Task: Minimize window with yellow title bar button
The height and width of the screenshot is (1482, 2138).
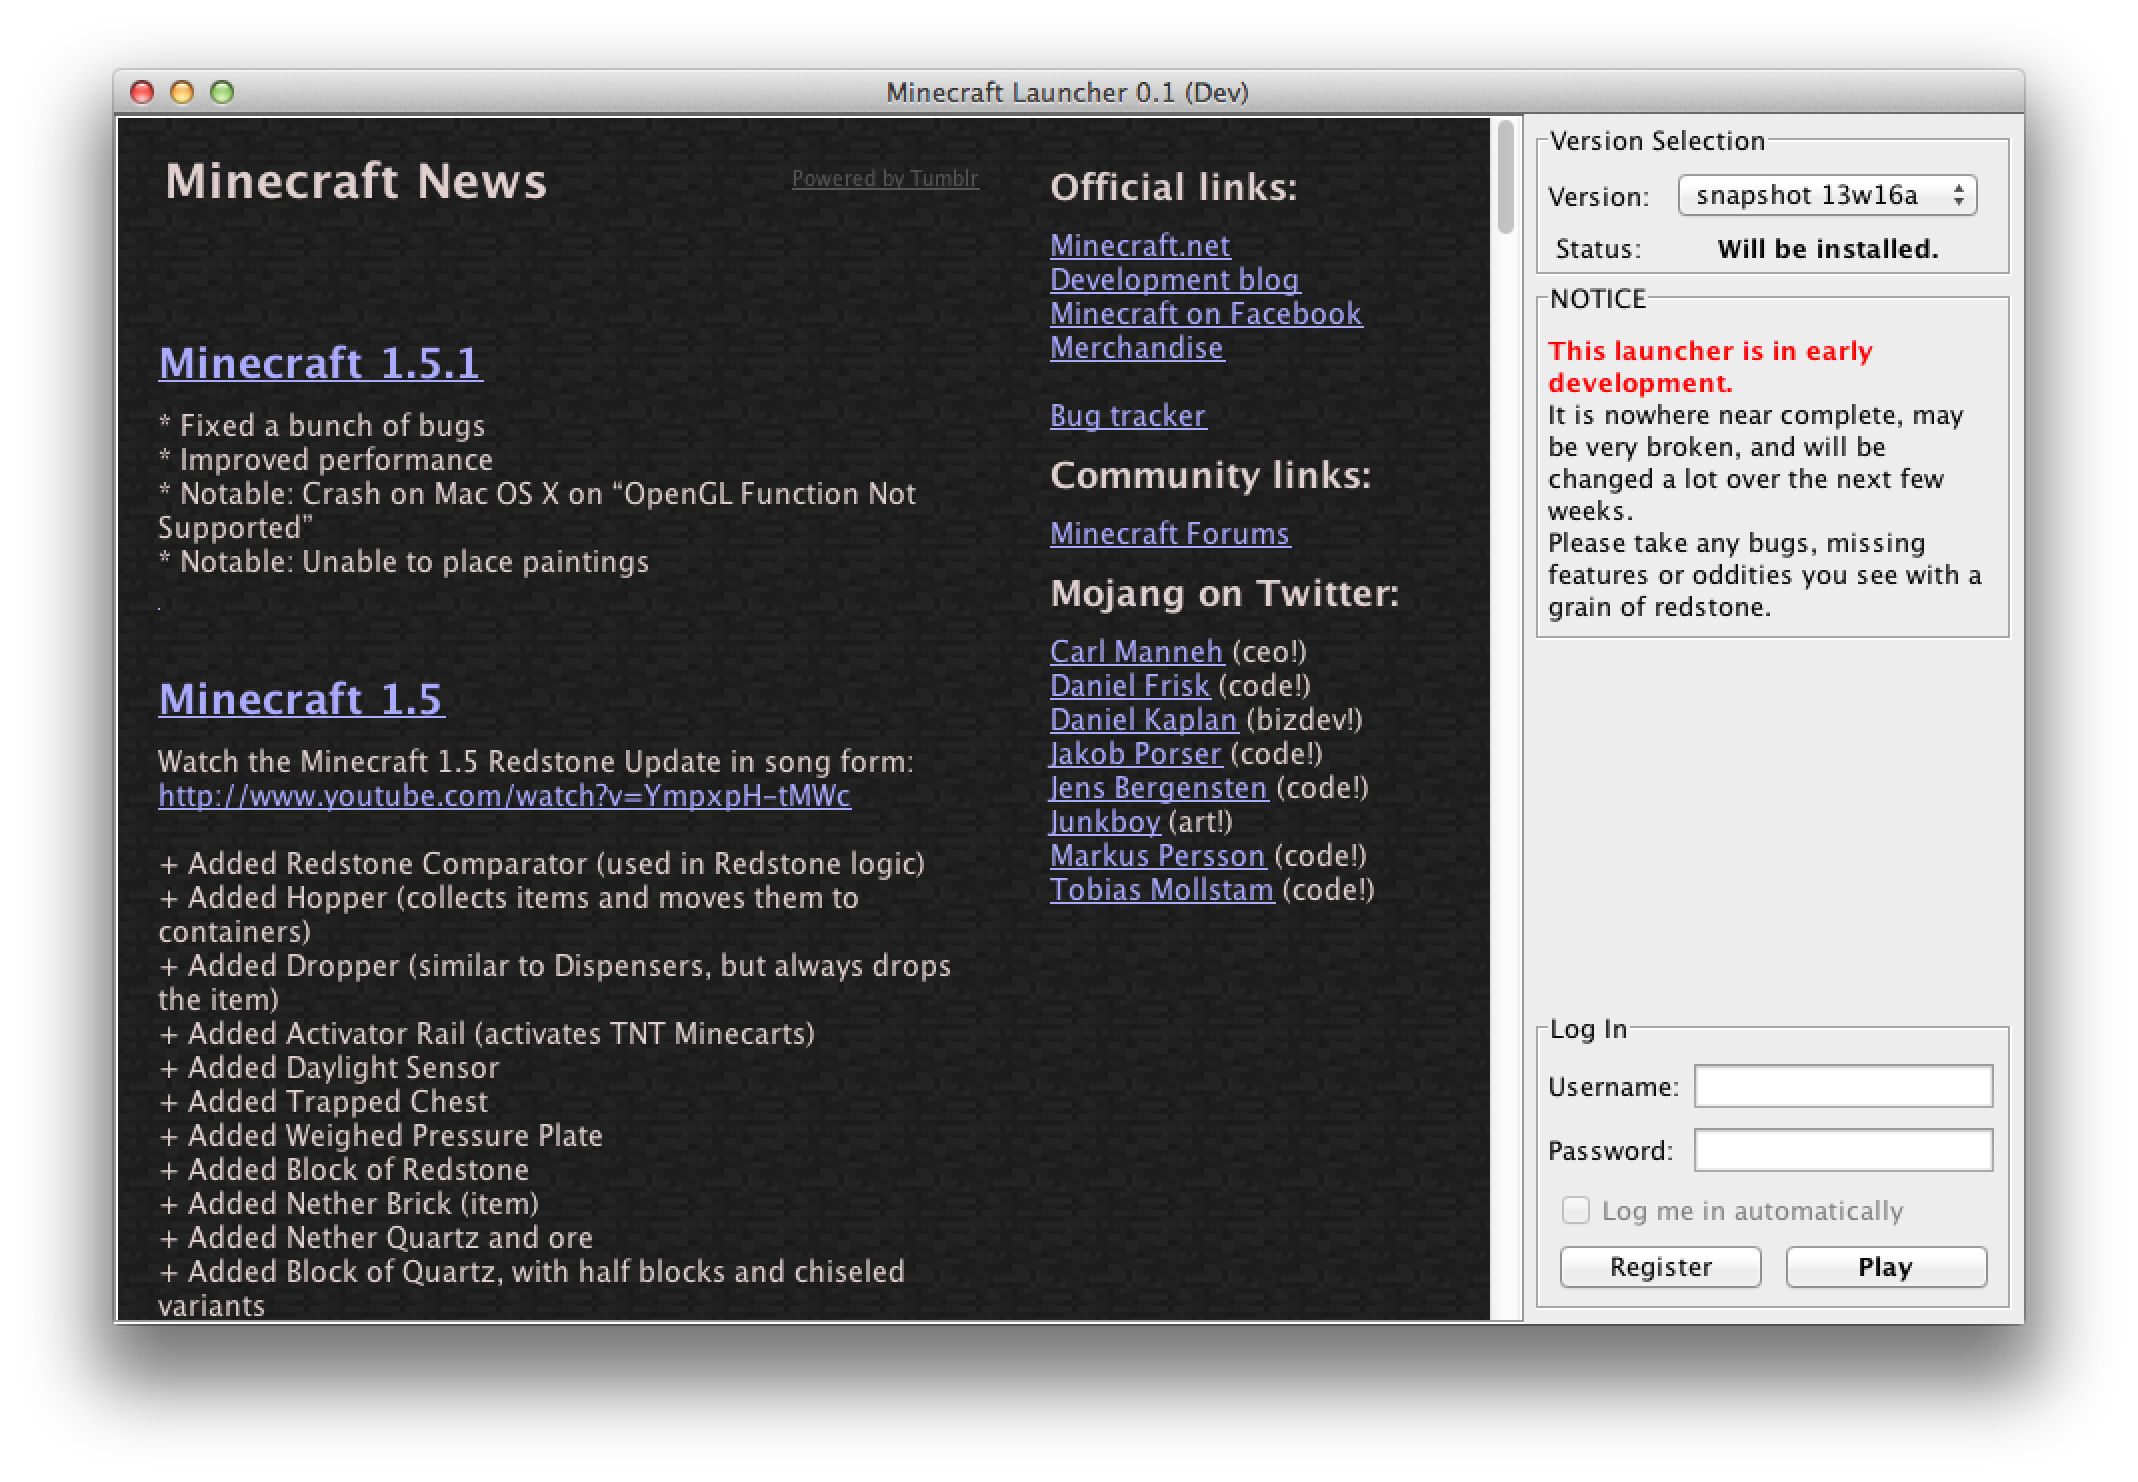Action: point(182,93)
